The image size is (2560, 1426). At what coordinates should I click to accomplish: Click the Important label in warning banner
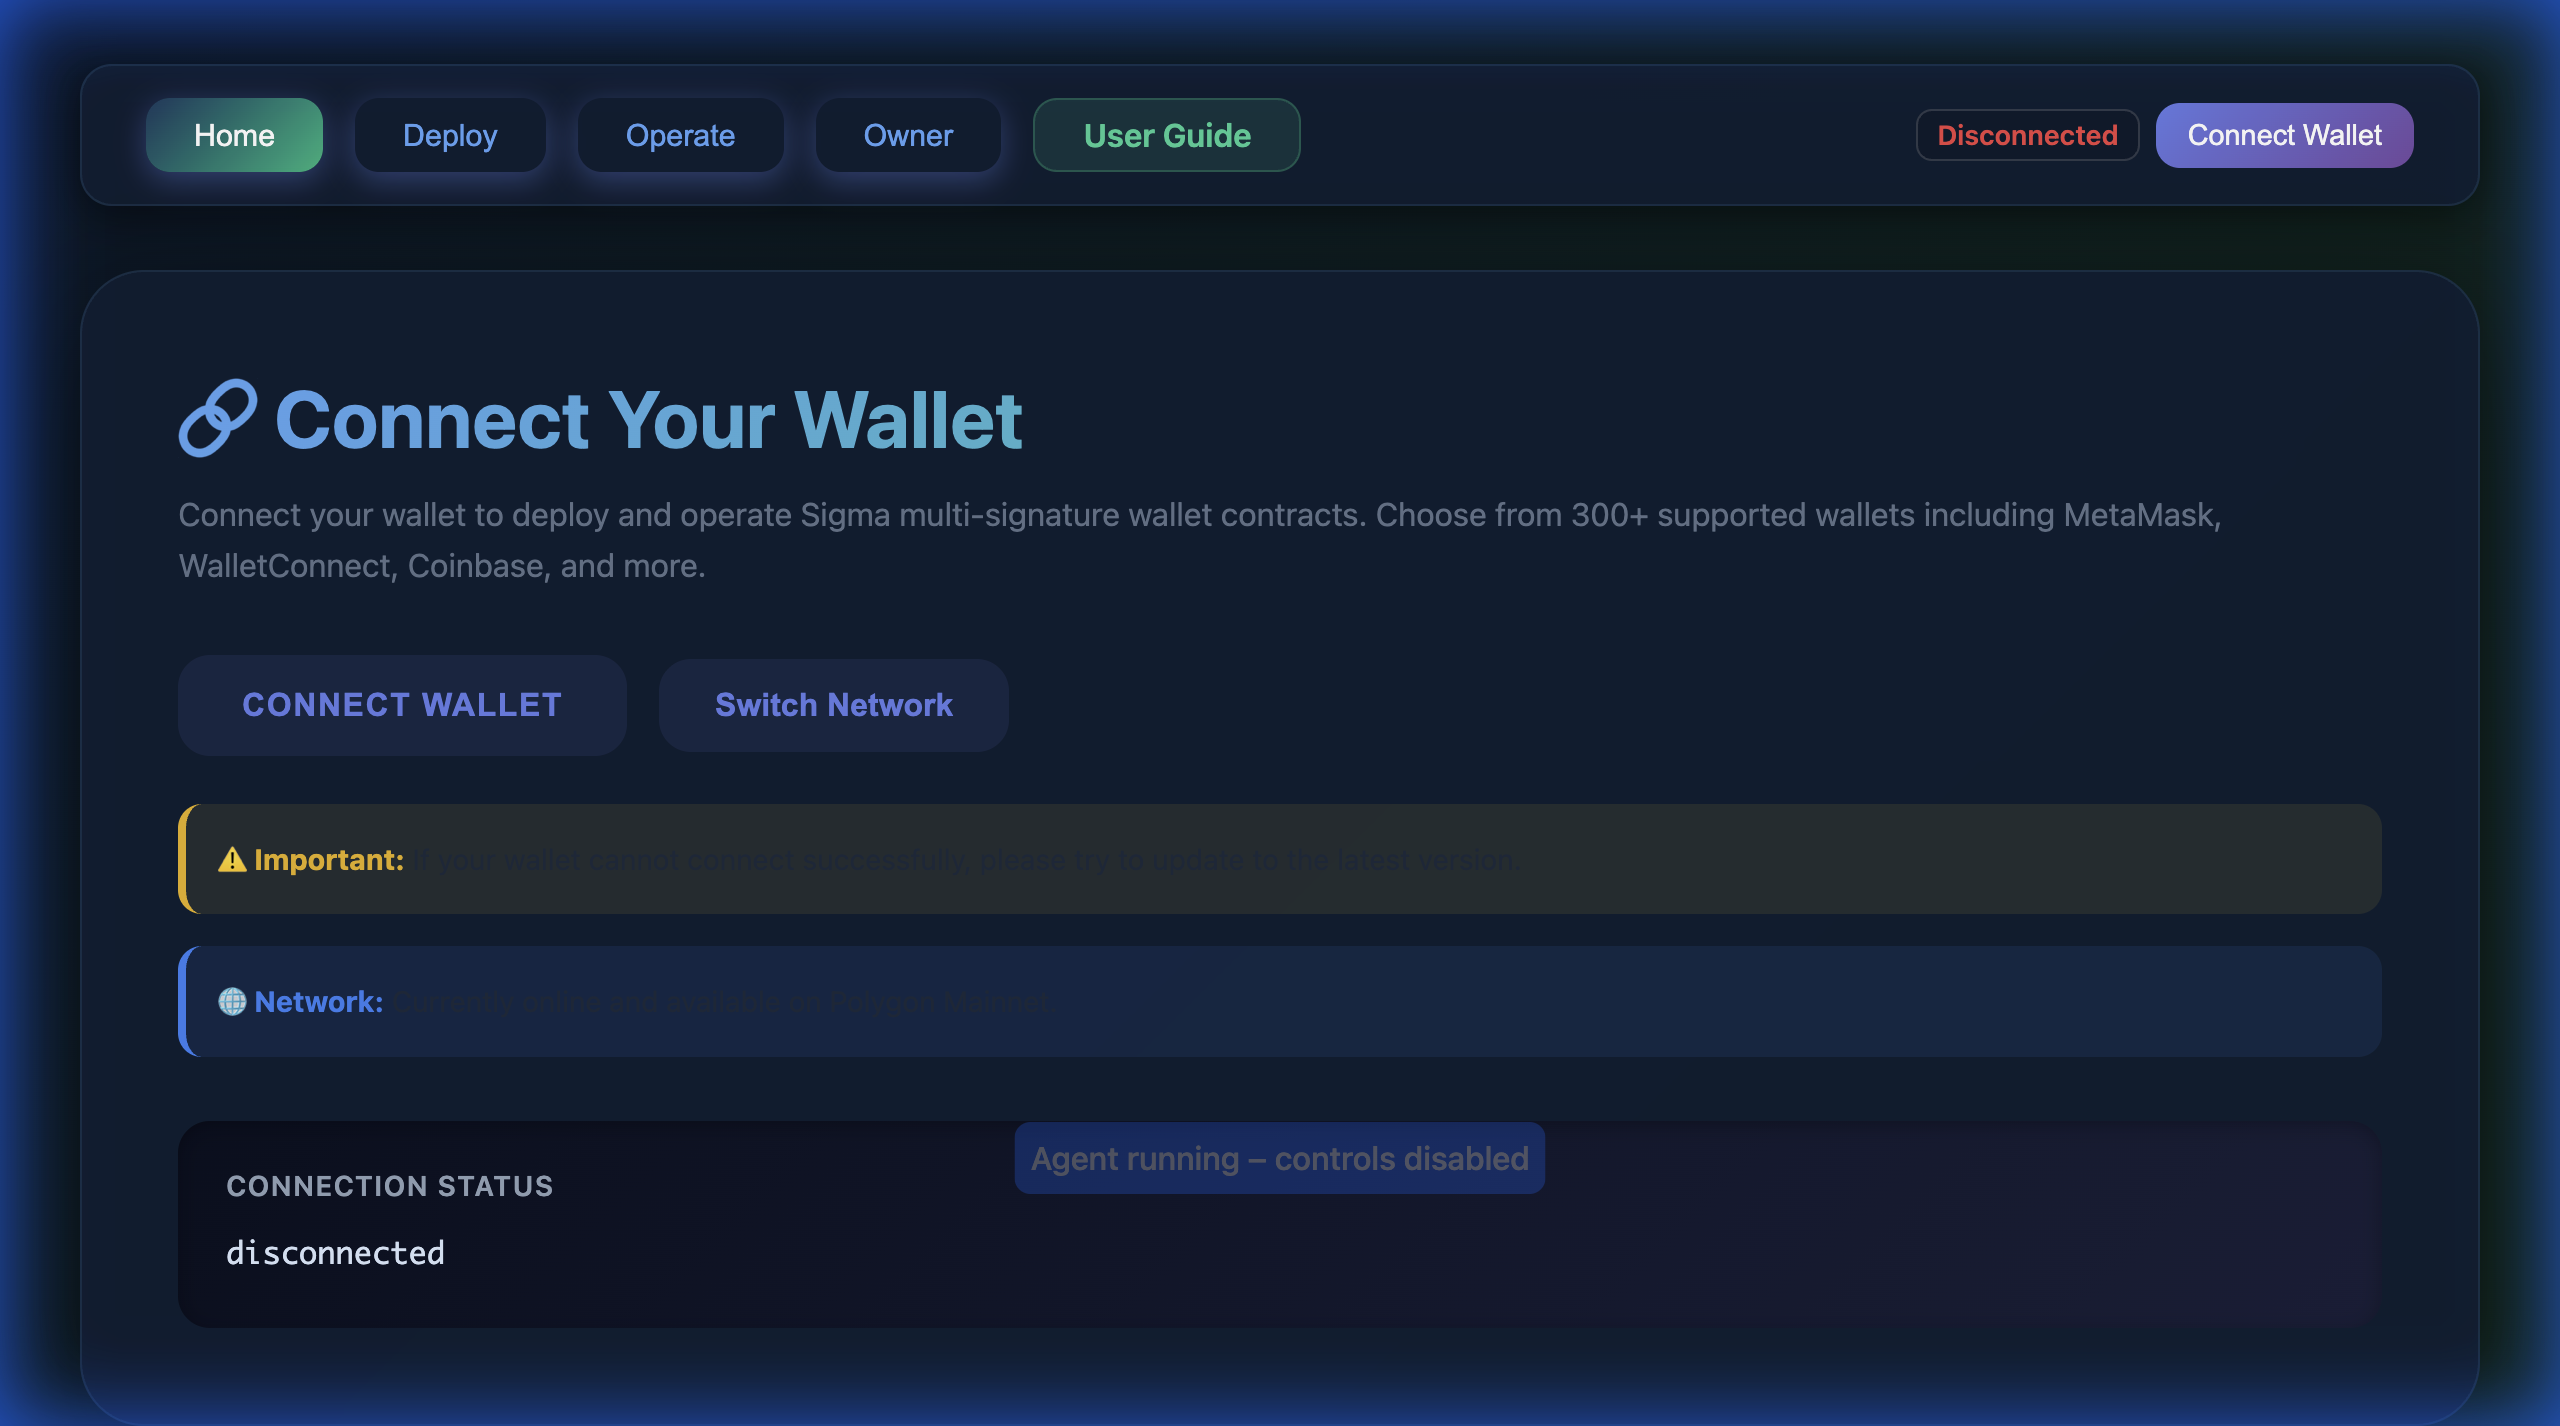pyautogui.click(x=329, y=860)
